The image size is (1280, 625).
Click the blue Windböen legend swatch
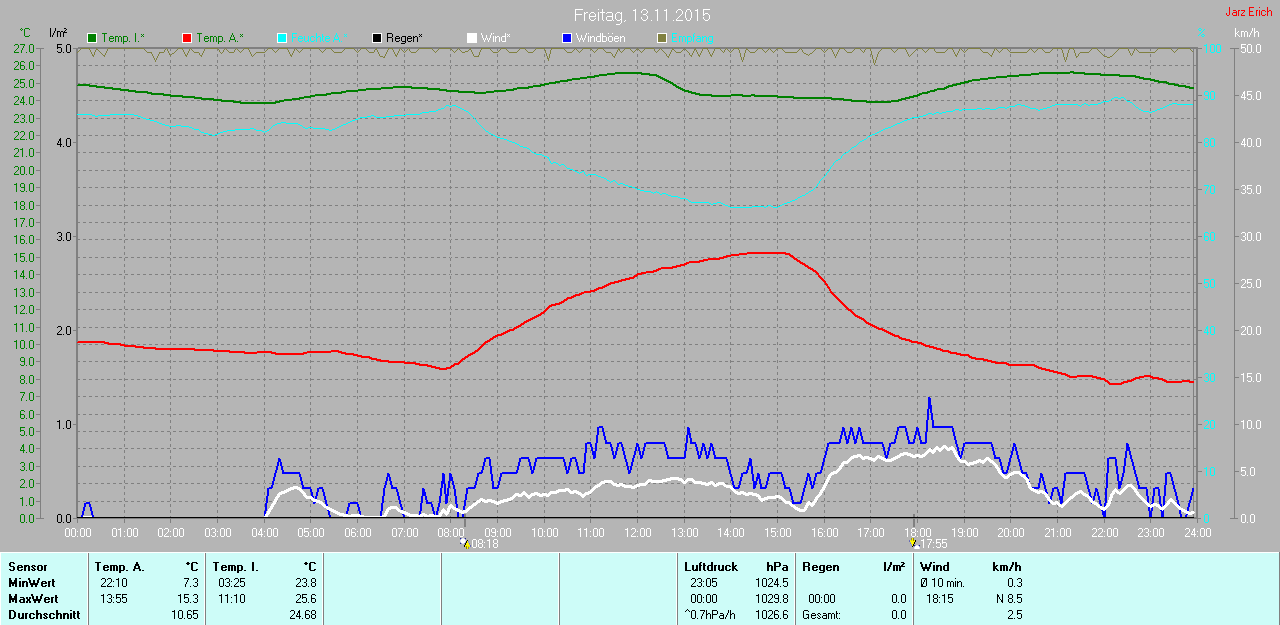pos(567,38)
